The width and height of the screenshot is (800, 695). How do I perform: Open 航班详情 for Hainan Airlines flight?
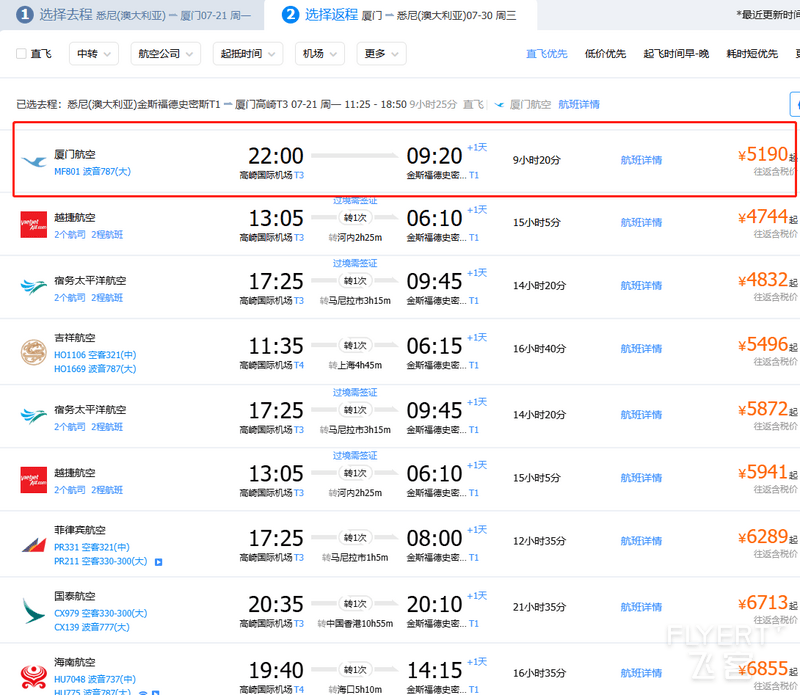[641, 674]
